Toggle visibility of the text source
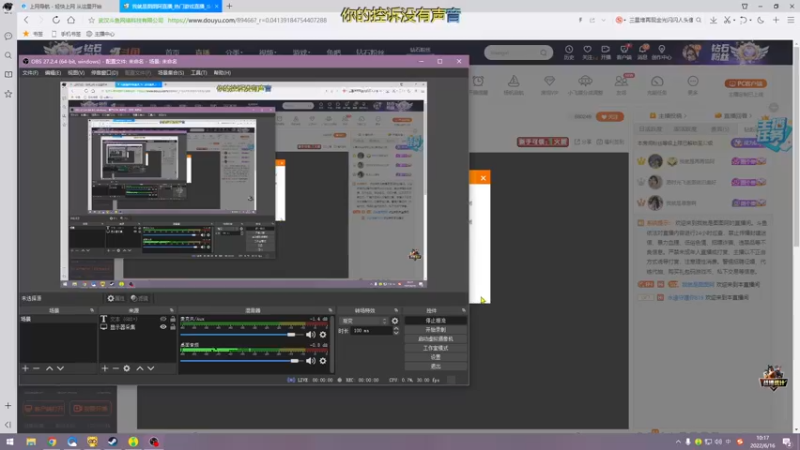 coord(163,319)
